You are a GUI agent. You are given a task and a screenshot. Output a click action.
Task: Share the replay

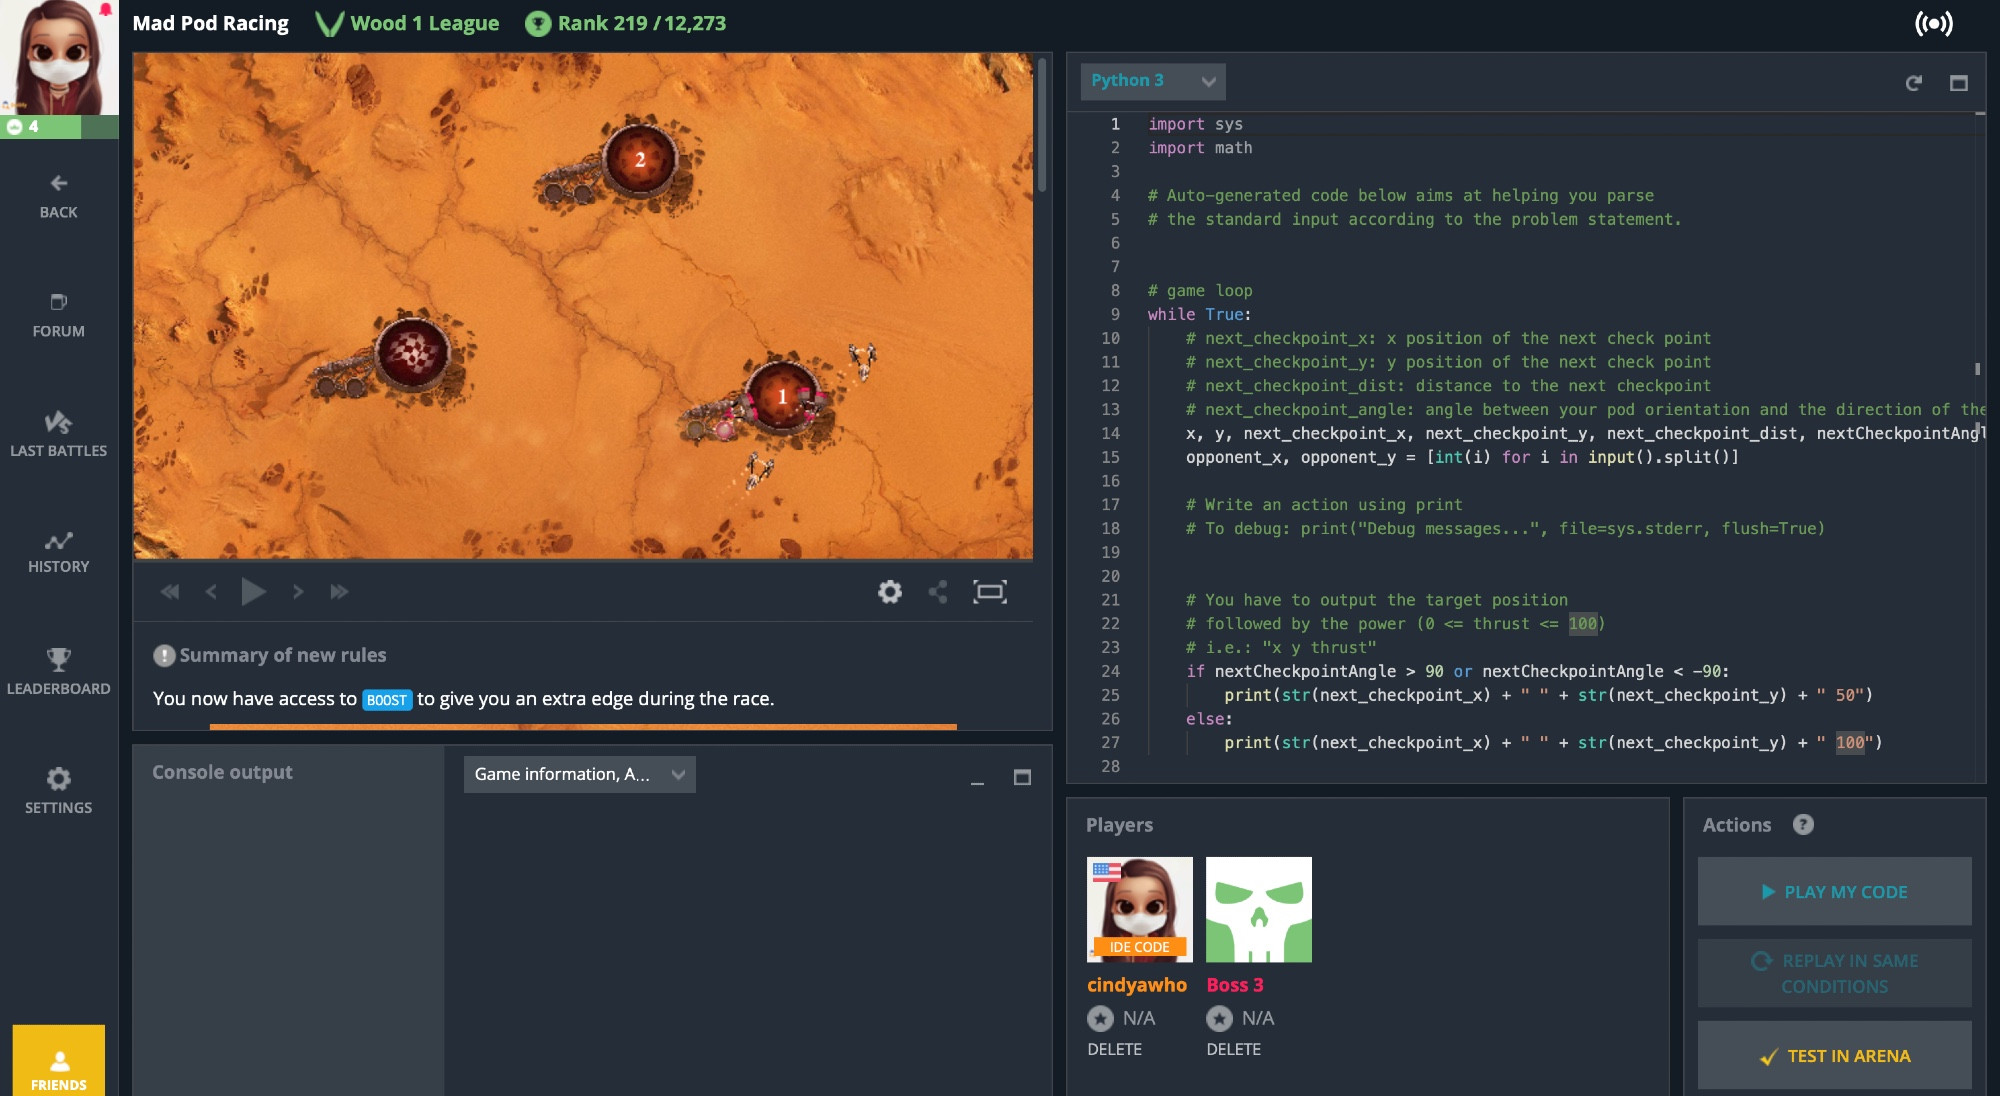tap(938, 592)
